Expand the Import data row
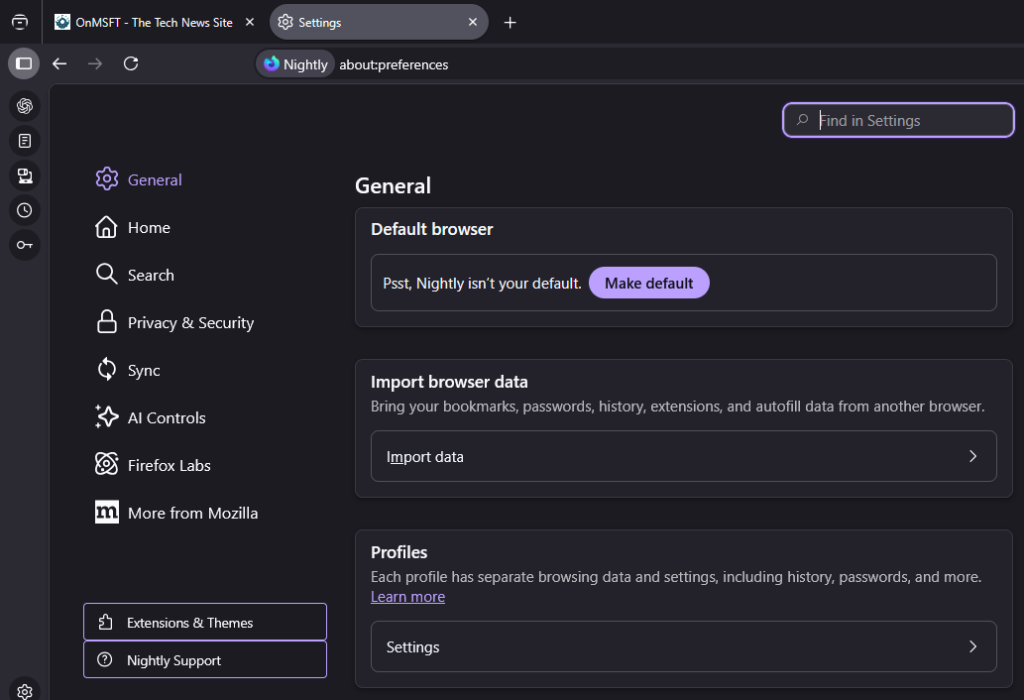The width and height of the screenshot is (1024, 700). pos(683,457)
